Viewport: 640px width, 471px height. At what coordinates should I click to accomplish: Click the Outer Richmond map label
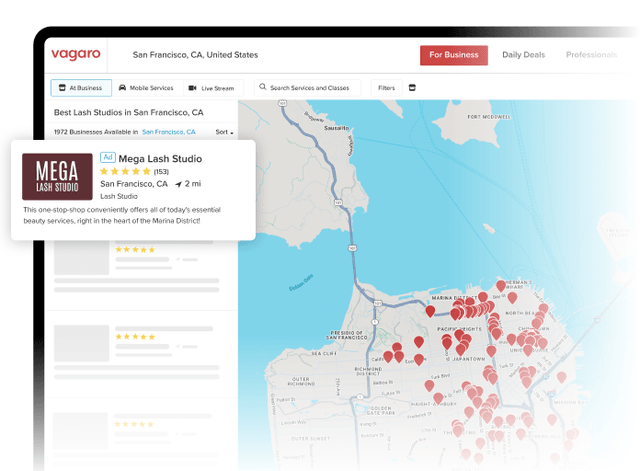301,381
